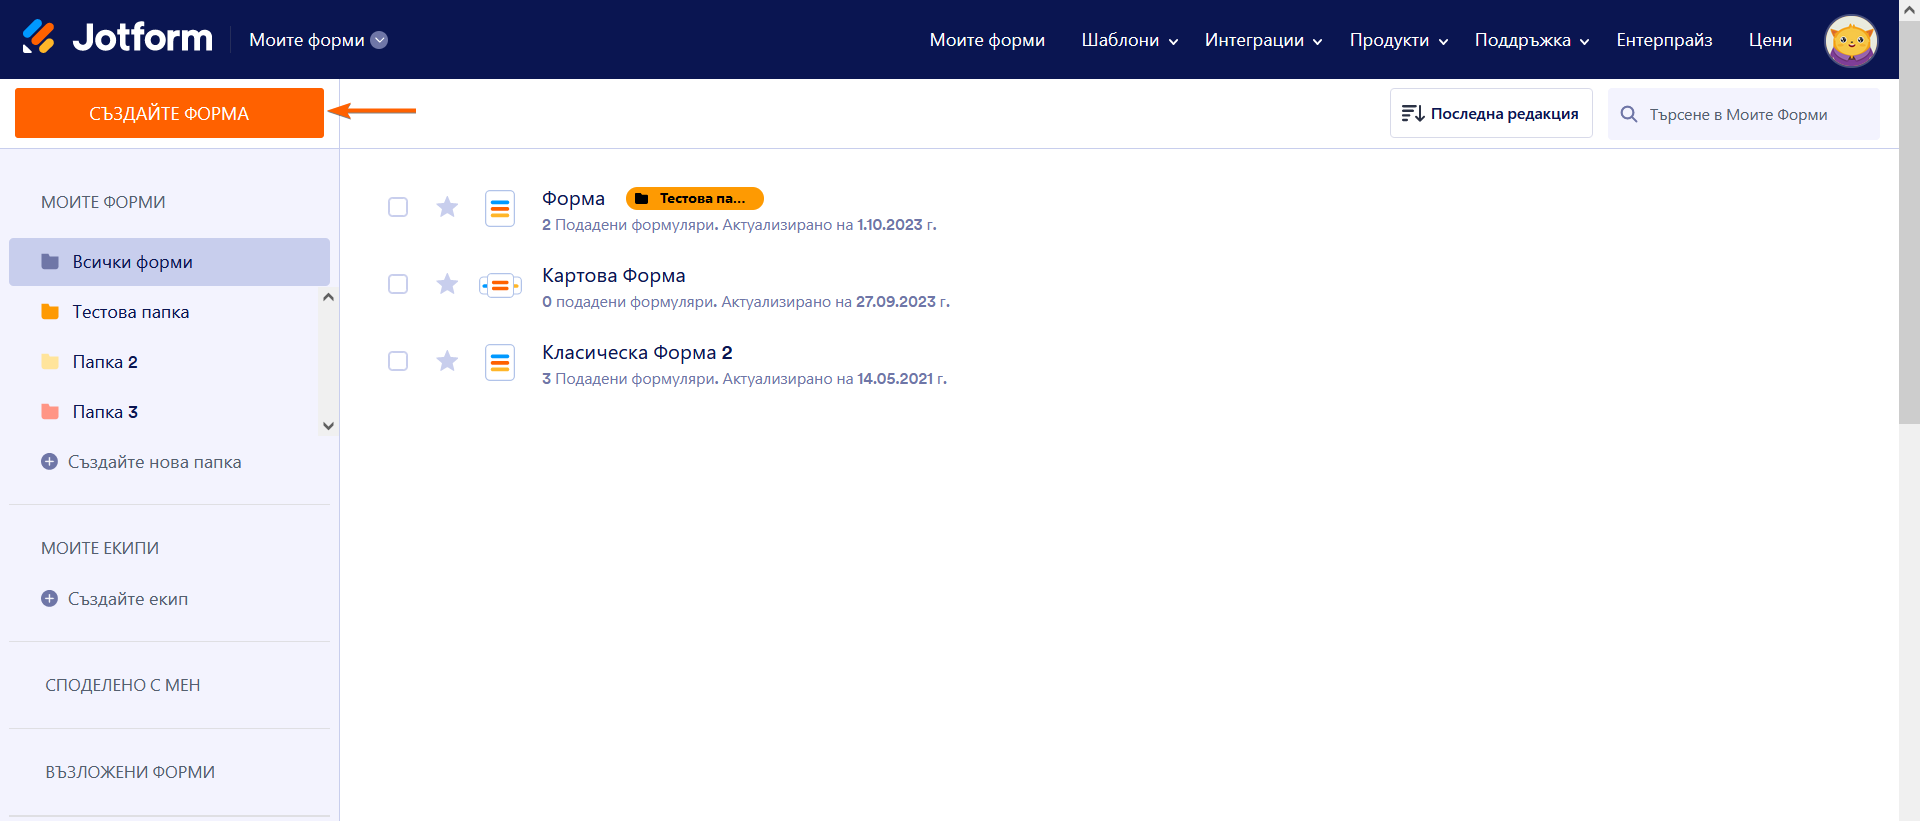This screenshot has height=821, width=1920.
Task: Click the red Папка 3 folder icon
Action: (50, 412)
